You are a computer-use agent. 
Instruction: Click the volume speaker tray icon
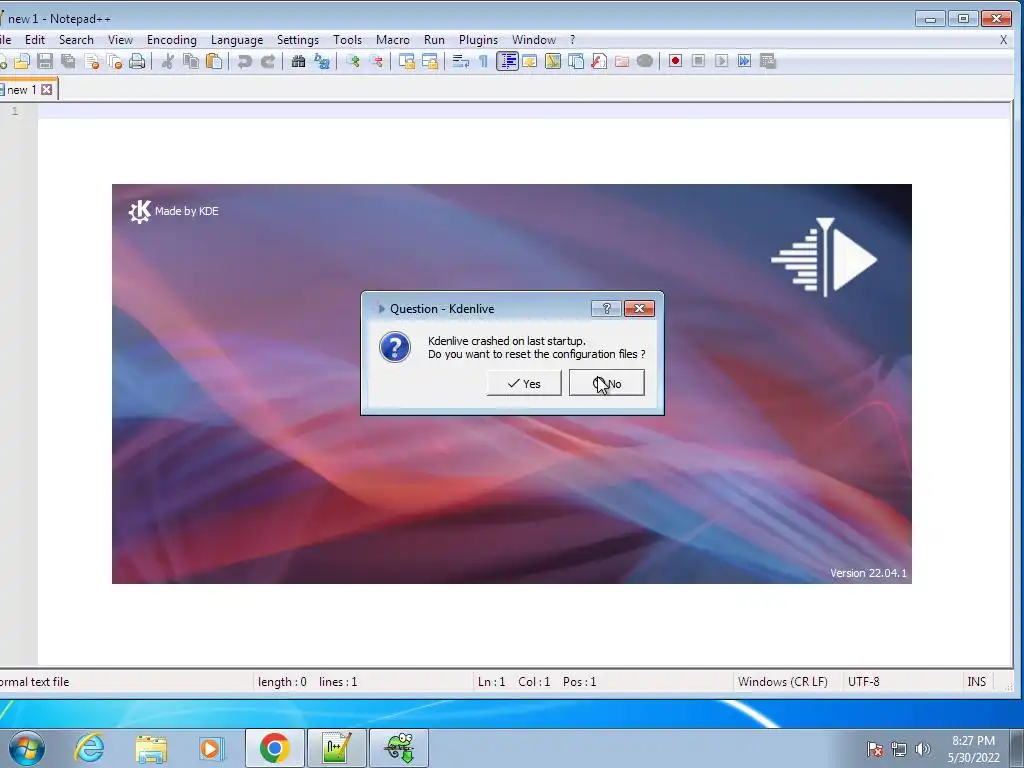[x=923, y=749]
